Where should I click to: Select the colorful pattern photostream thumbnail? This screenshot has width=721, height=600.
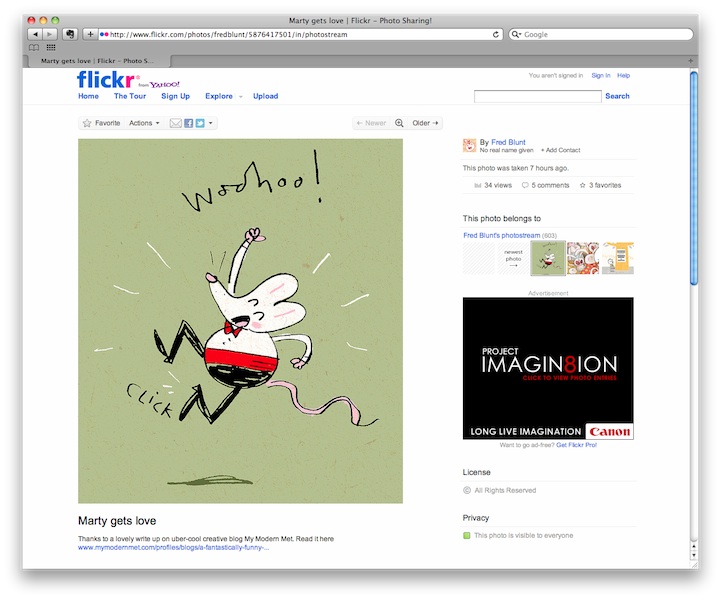(583, 258)
